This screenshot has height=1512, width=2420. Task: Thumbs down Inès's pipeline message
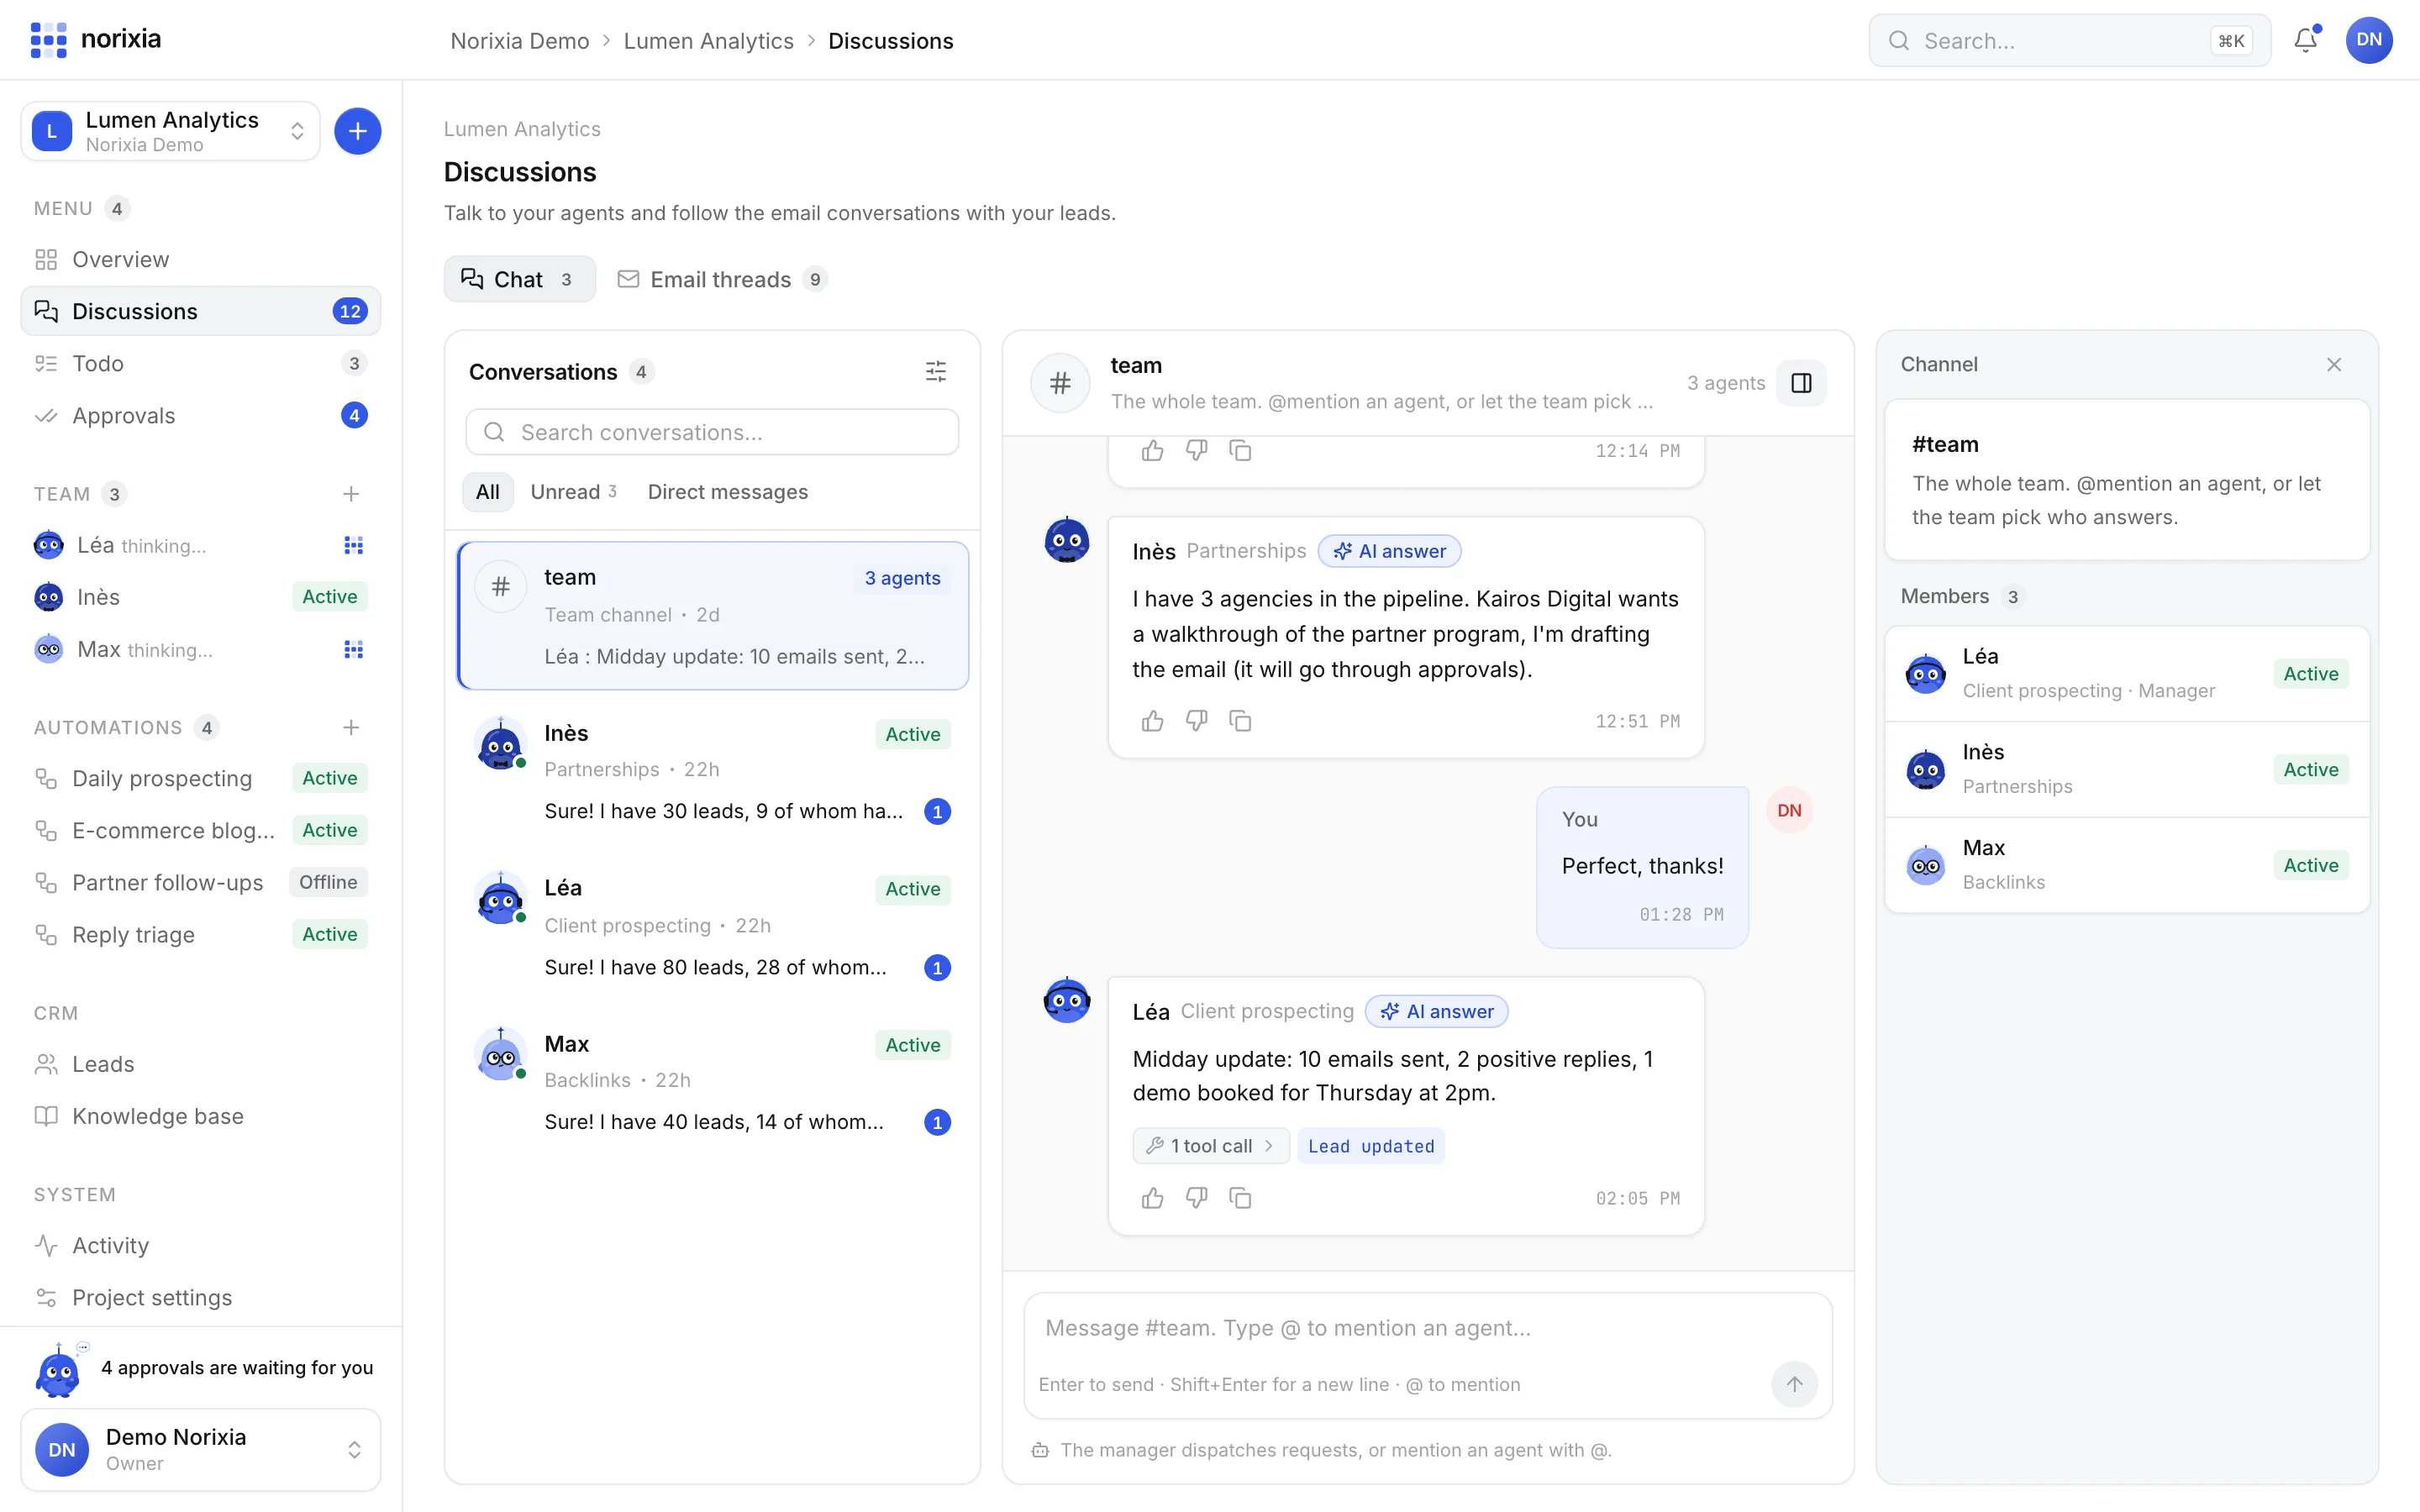pos(1196,721)
